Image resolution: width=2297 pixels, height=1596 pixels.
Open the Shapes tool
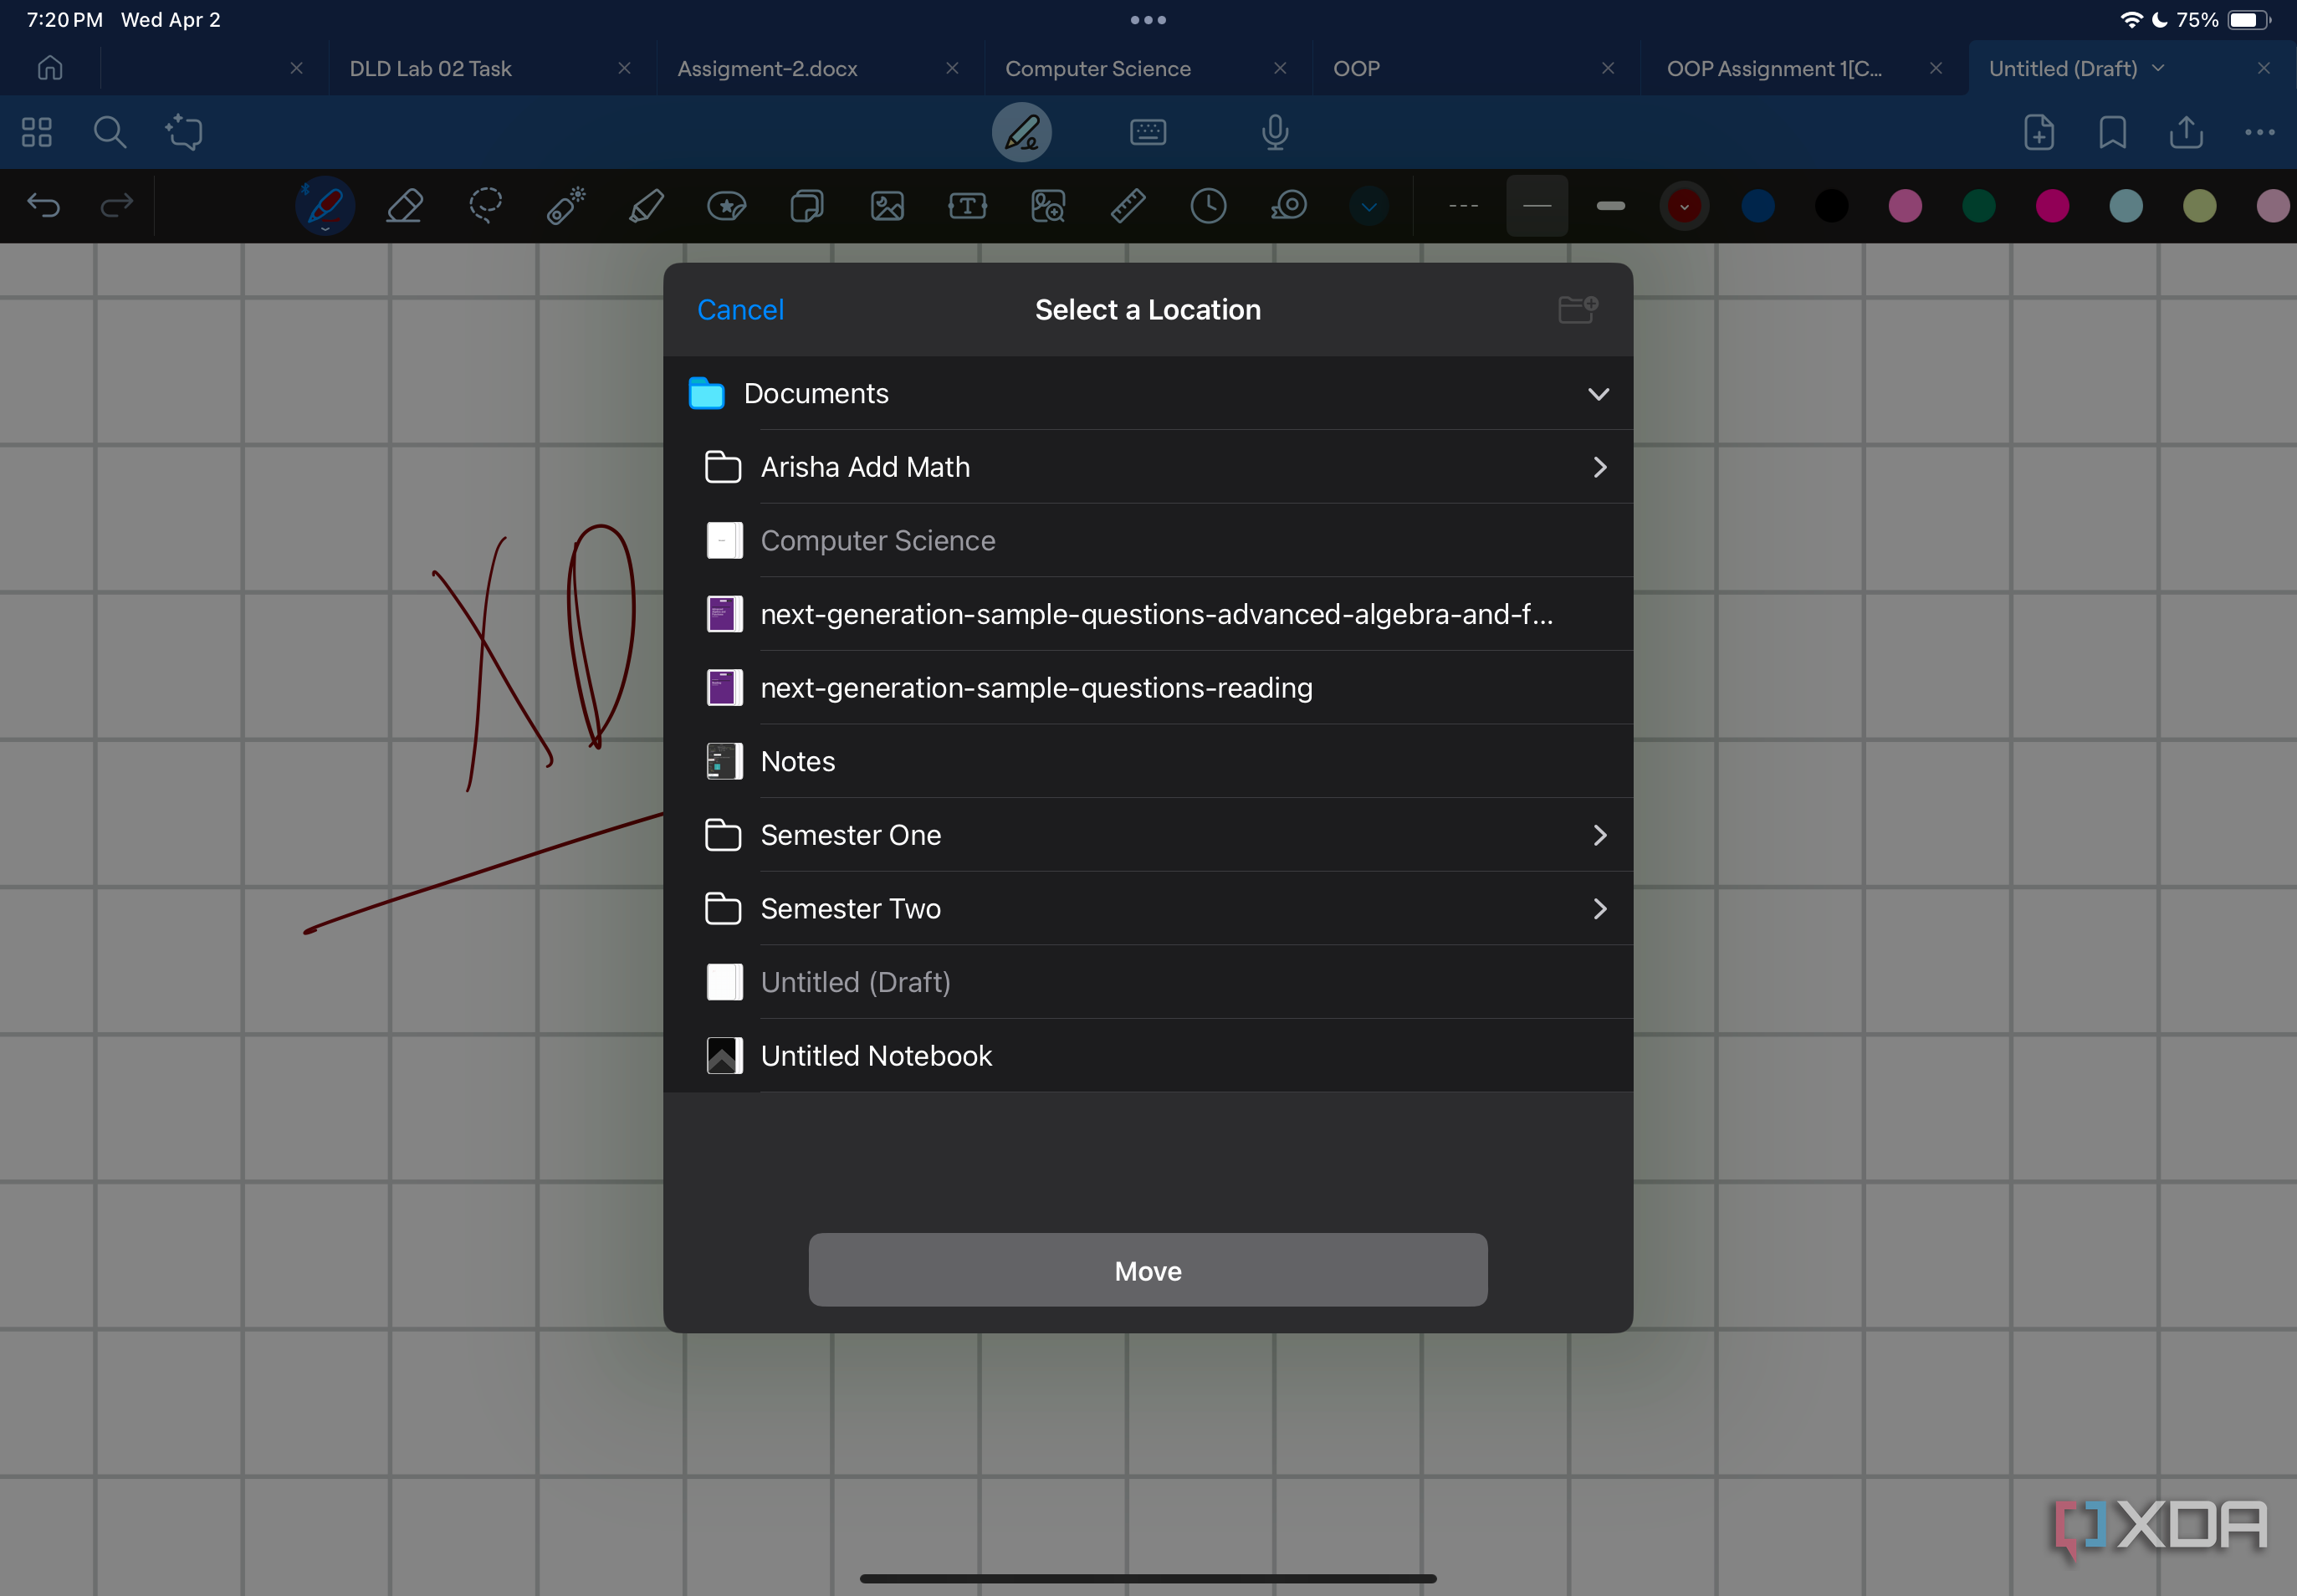tap(807, 206)
